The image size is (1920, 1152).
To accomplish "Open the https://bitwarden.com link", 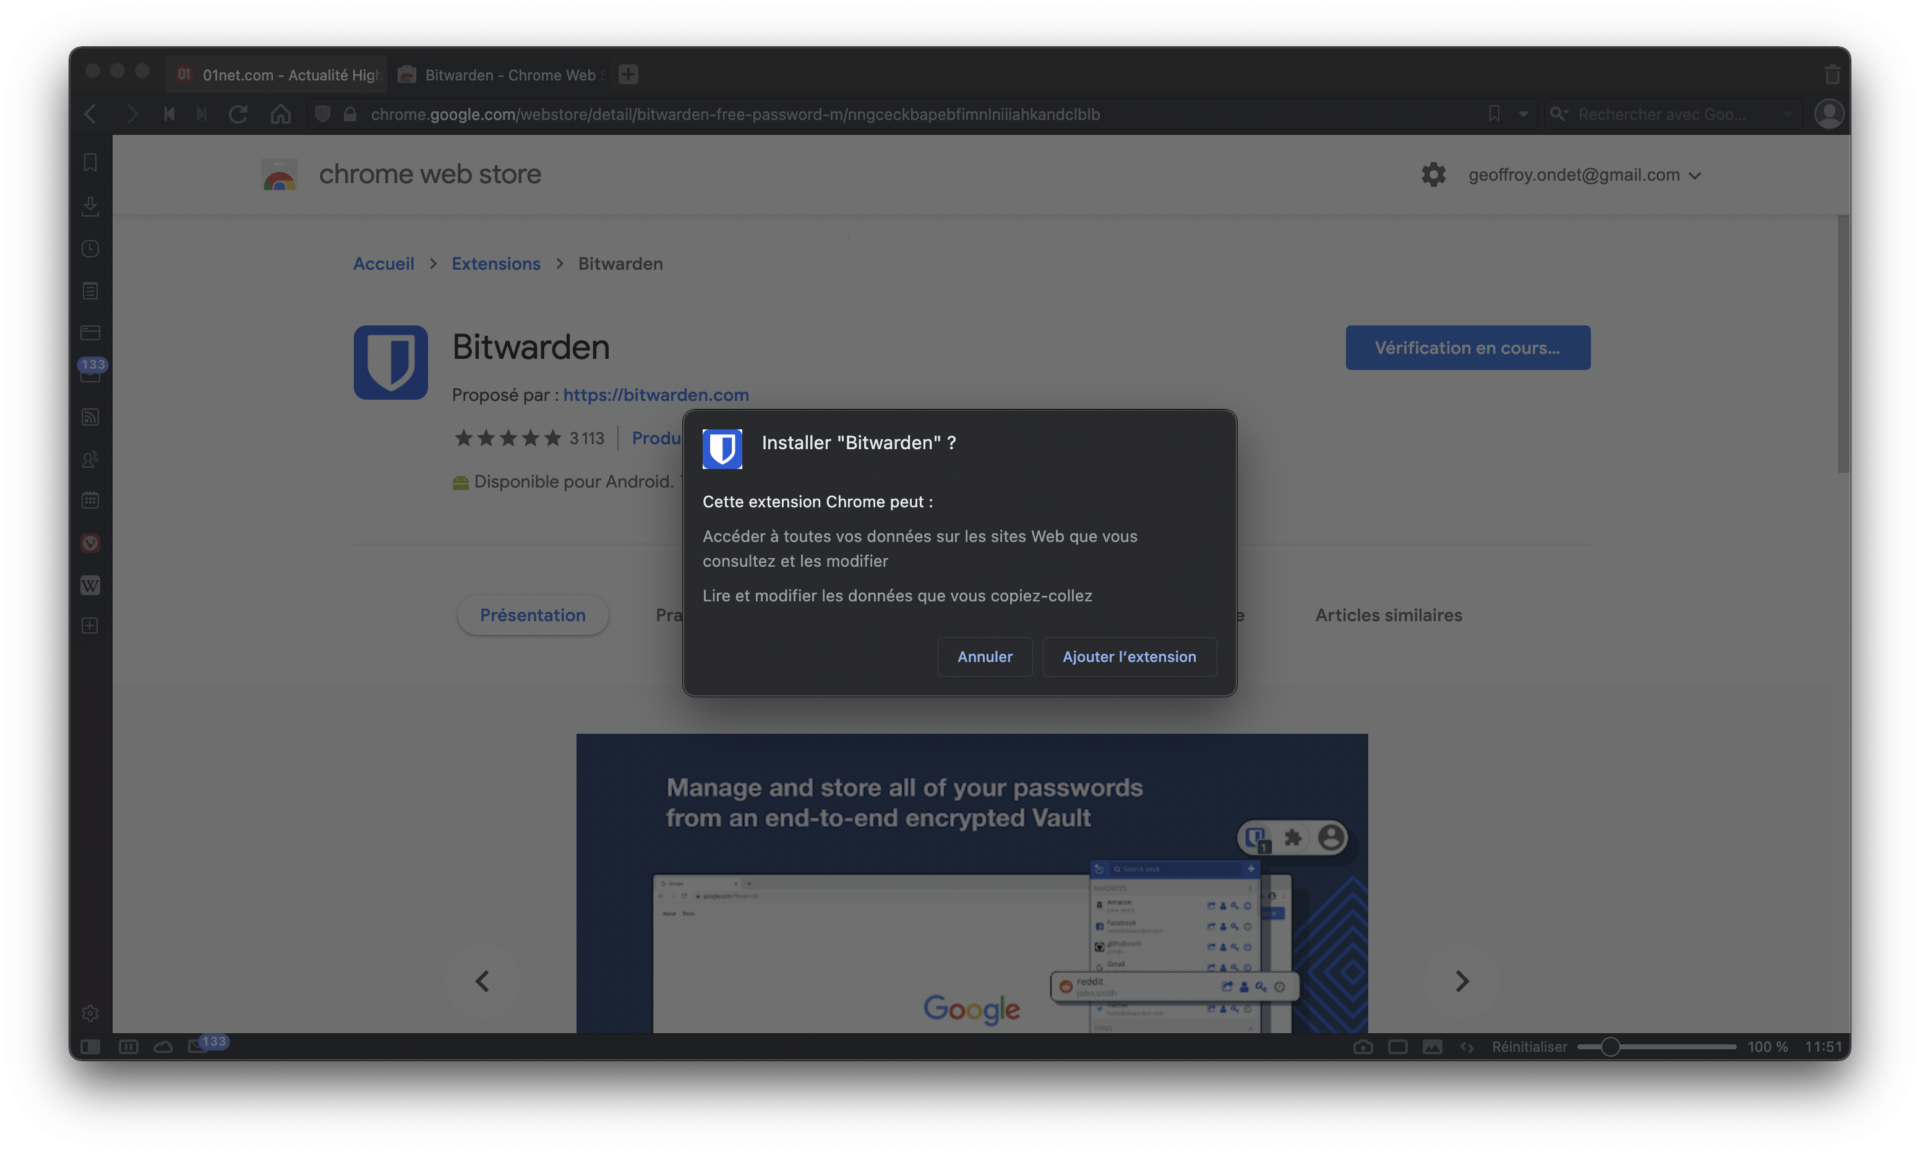I will (656, 395).
